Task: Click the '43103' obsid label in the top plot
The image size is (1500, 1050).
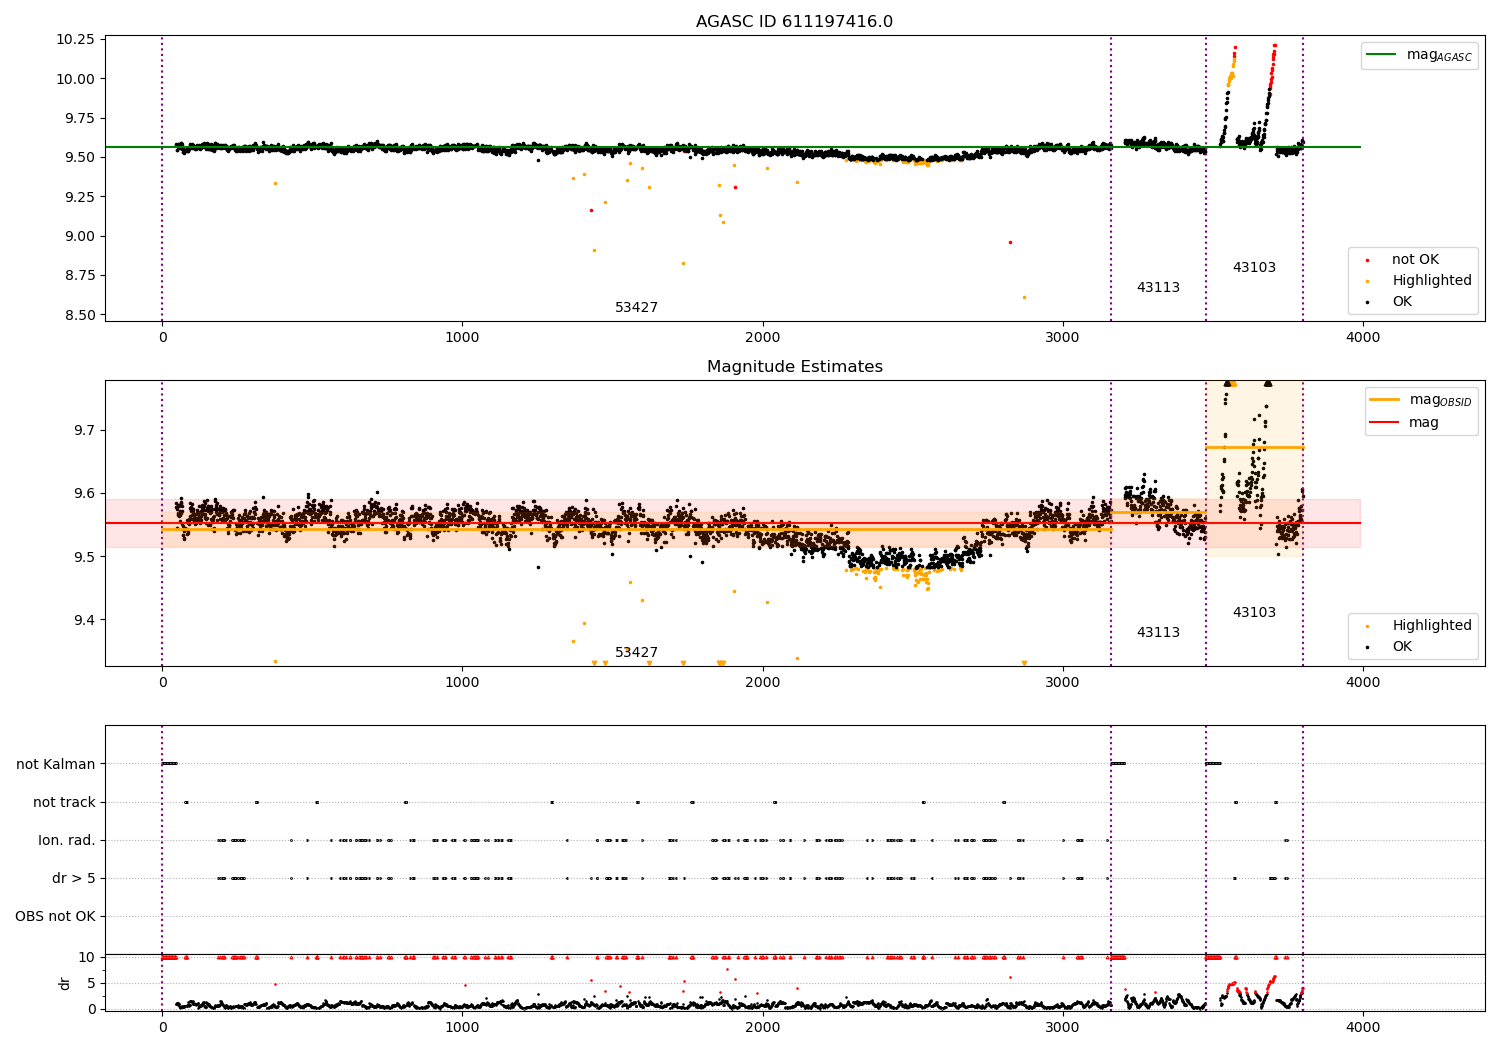Action: 1254,268
